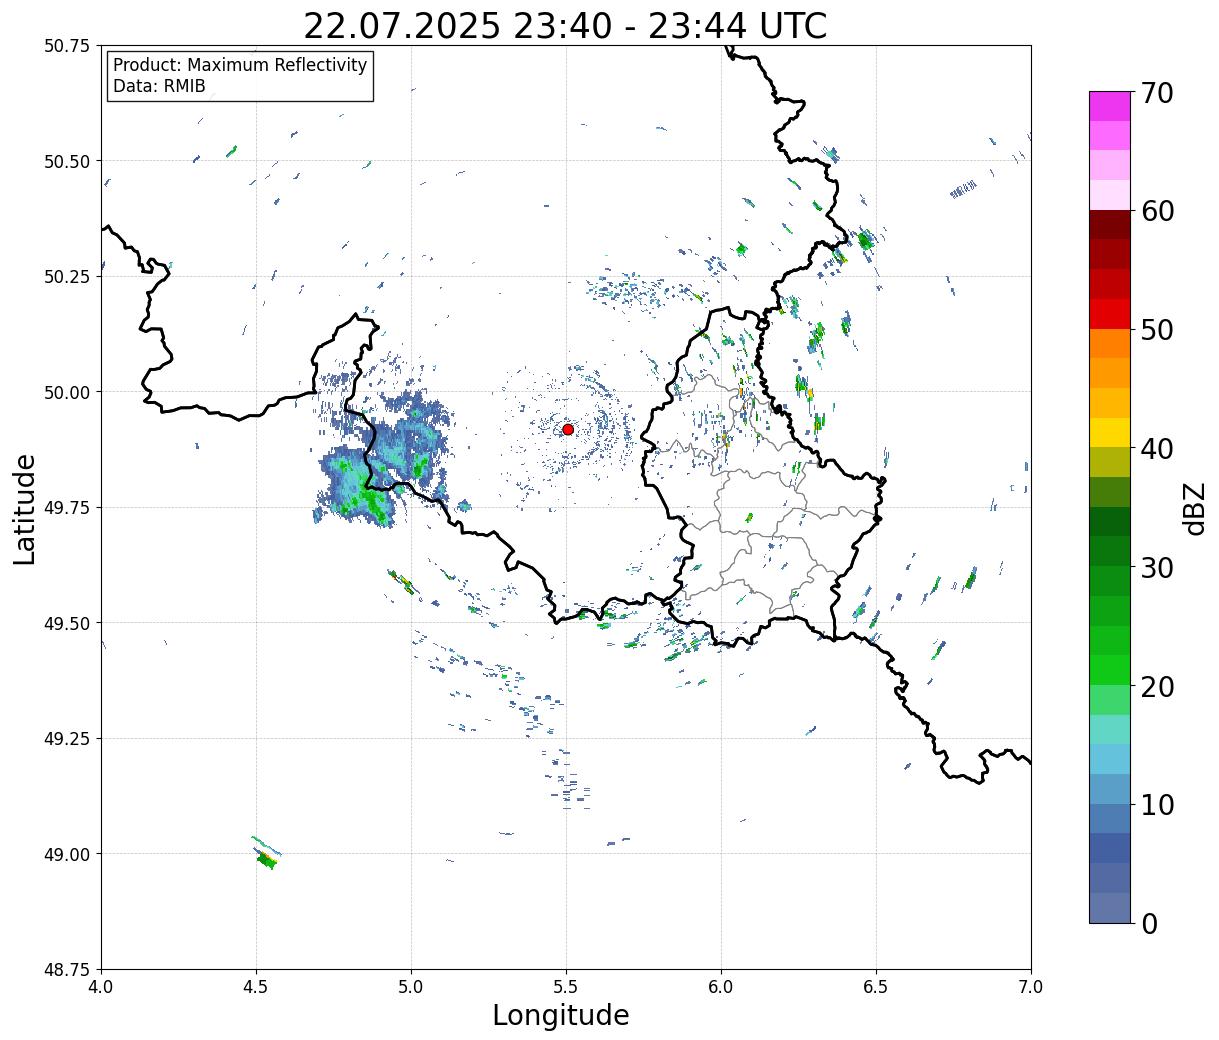Click the 49.25 latitude tick label

pyautogui.click(x=67, y=739)
